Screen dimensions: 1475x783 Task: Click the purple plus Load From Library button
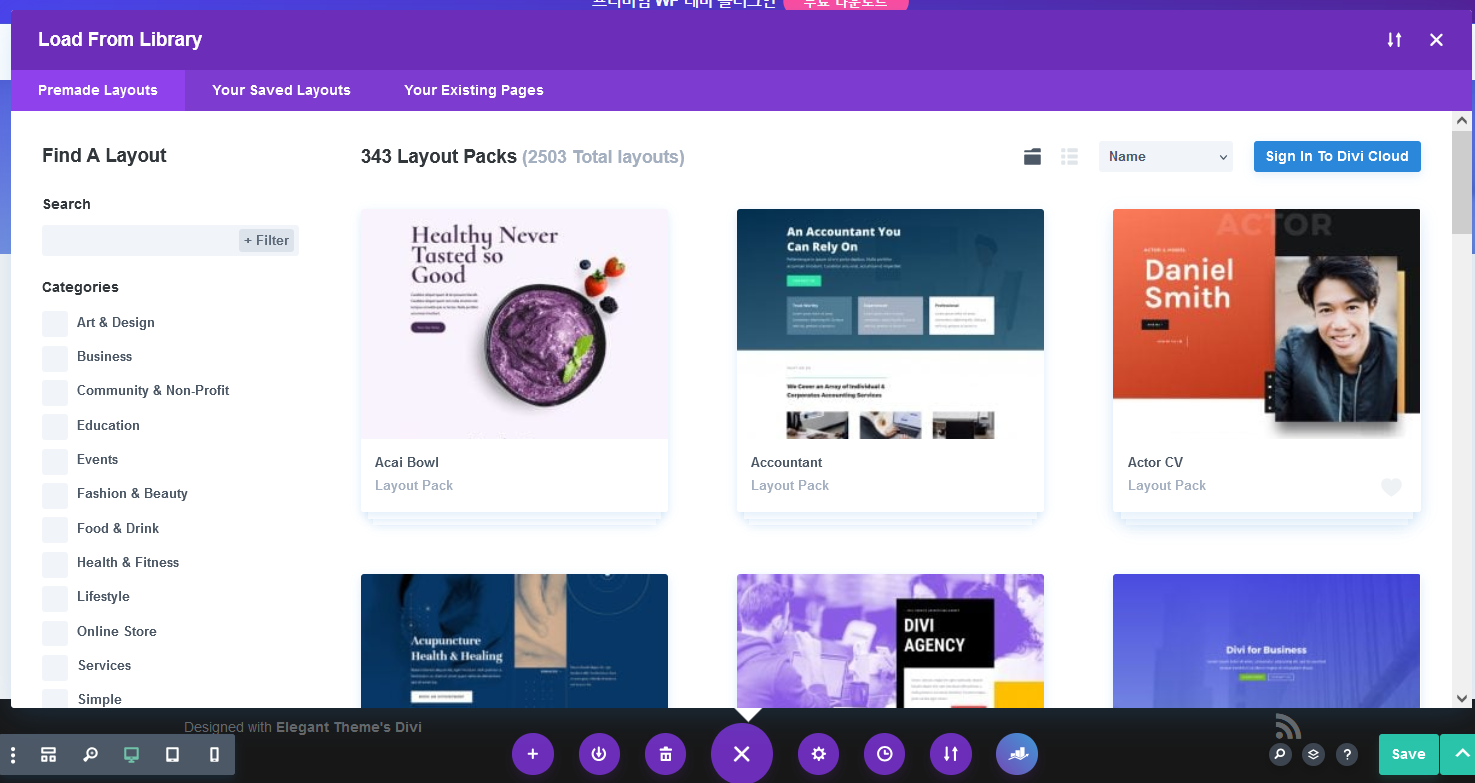[x=532, y=754]
